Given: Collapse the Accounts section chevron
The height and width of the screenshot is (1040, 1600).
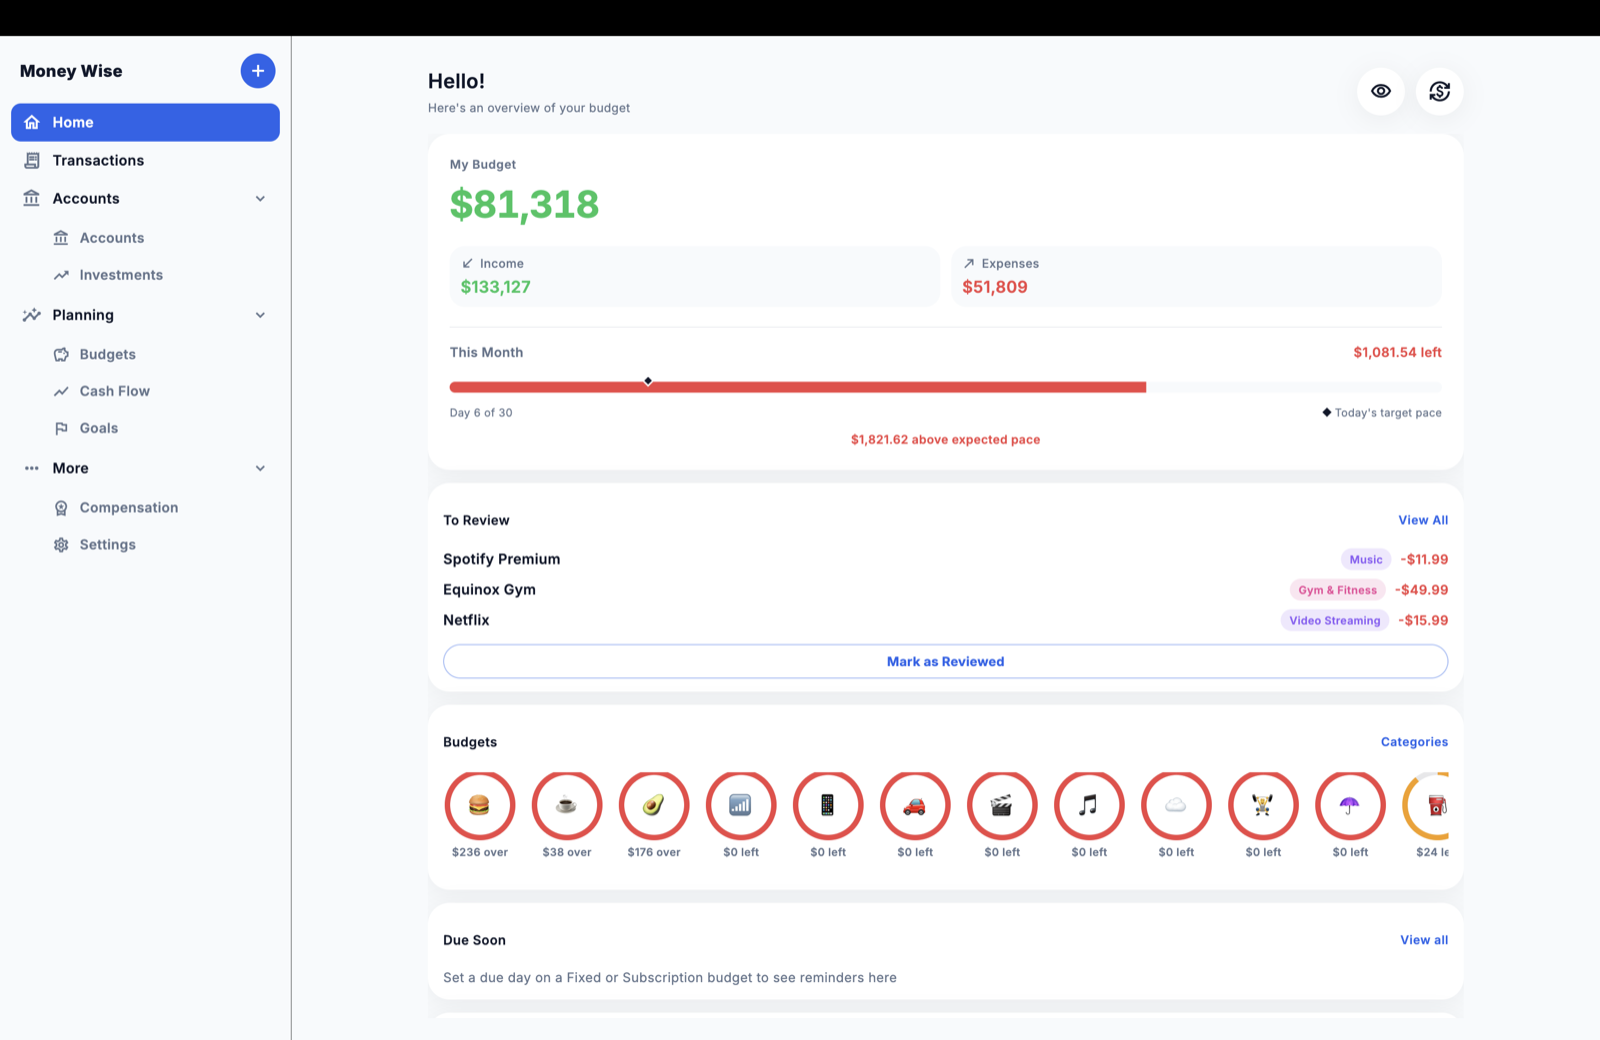Looking at the screenshot, I should pyautogui.click(x=260, y=199).
